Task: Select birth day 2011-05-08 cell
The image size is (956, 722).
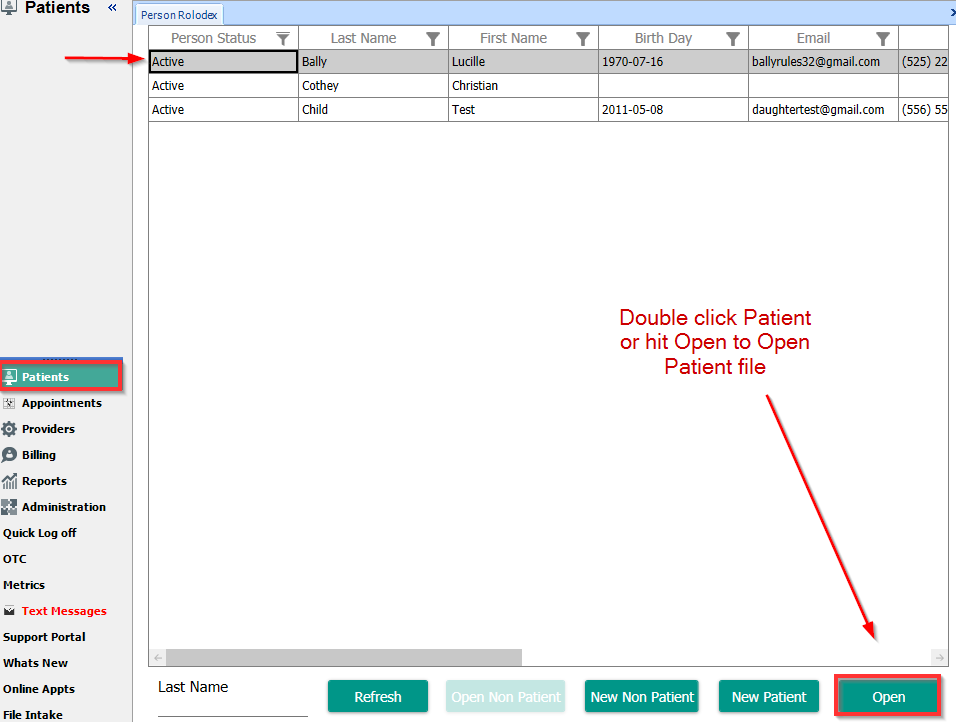Action: [673, 110]
